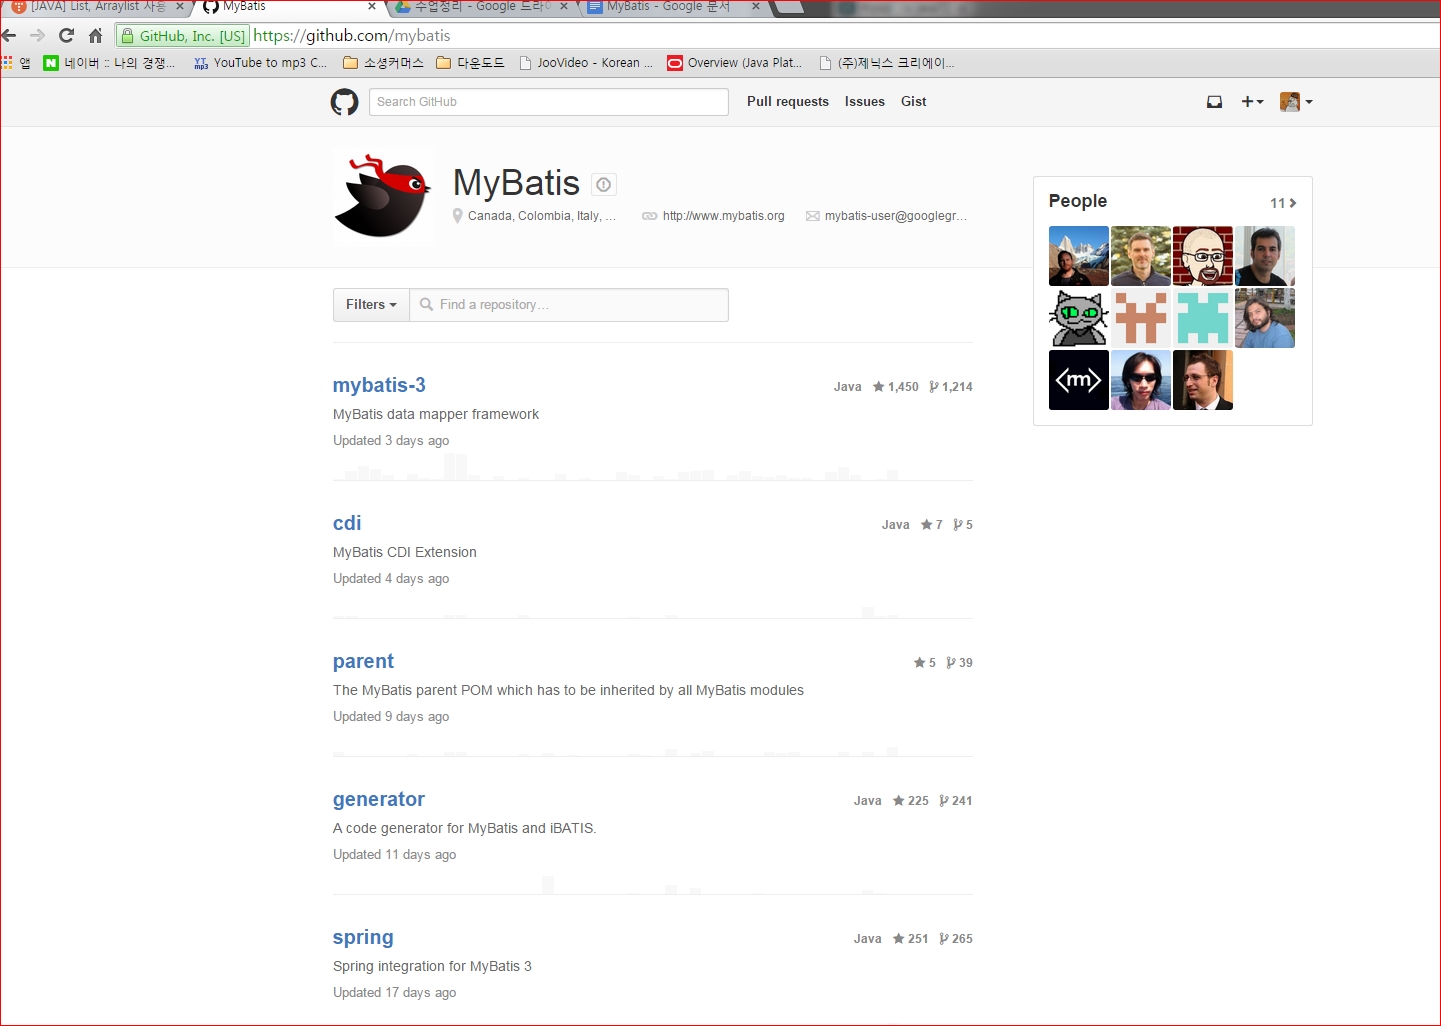
Task: Click the fork count for cdi
Action: (963, 525)
